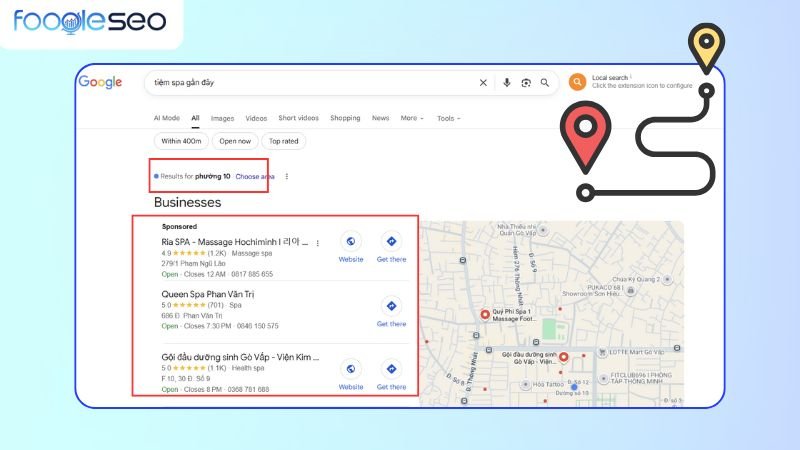
Task: Click the magnifying glass search icon
Action: [x=545, y=83]
